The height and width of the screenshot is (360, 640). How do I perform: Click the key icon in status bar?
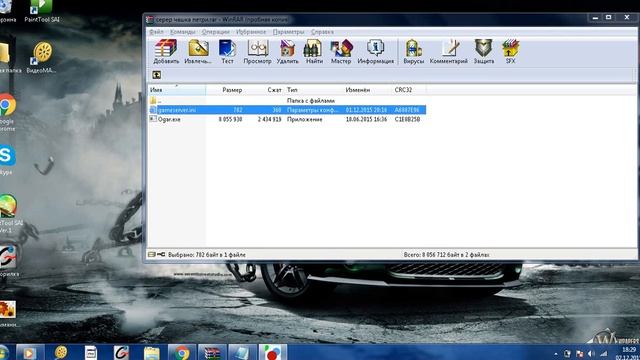pyautogui.click(x=161, y=254)
